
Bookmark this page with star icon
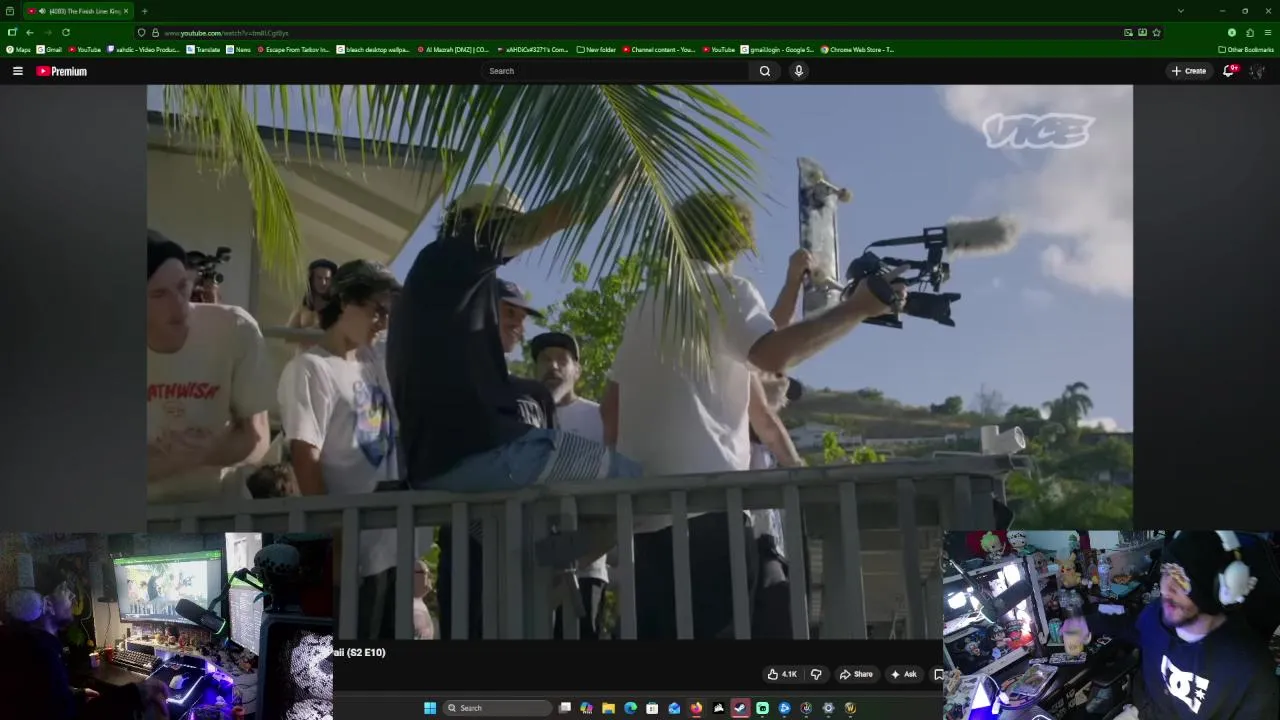1157,32
